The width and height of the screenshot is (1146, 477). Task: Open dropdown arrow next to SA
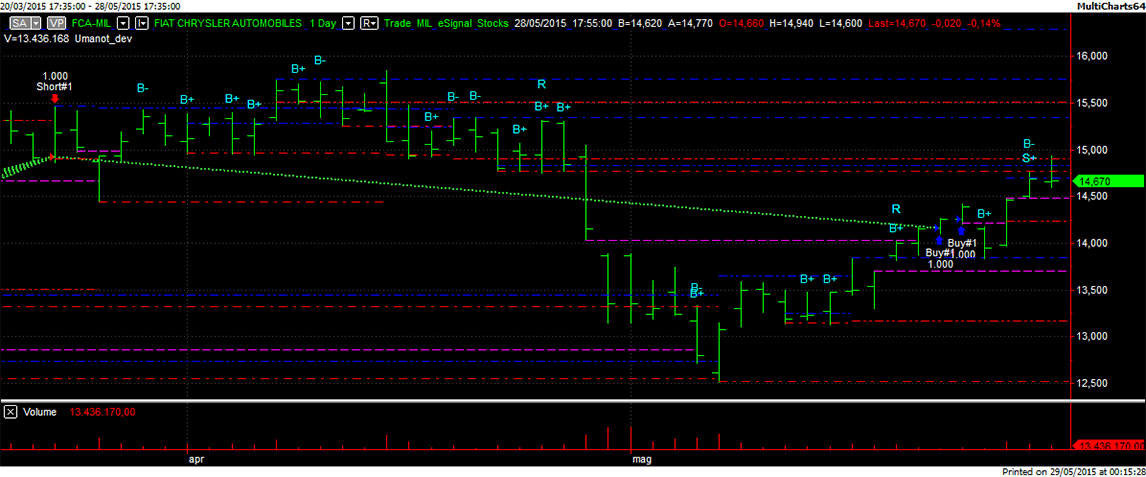point(36,22)
